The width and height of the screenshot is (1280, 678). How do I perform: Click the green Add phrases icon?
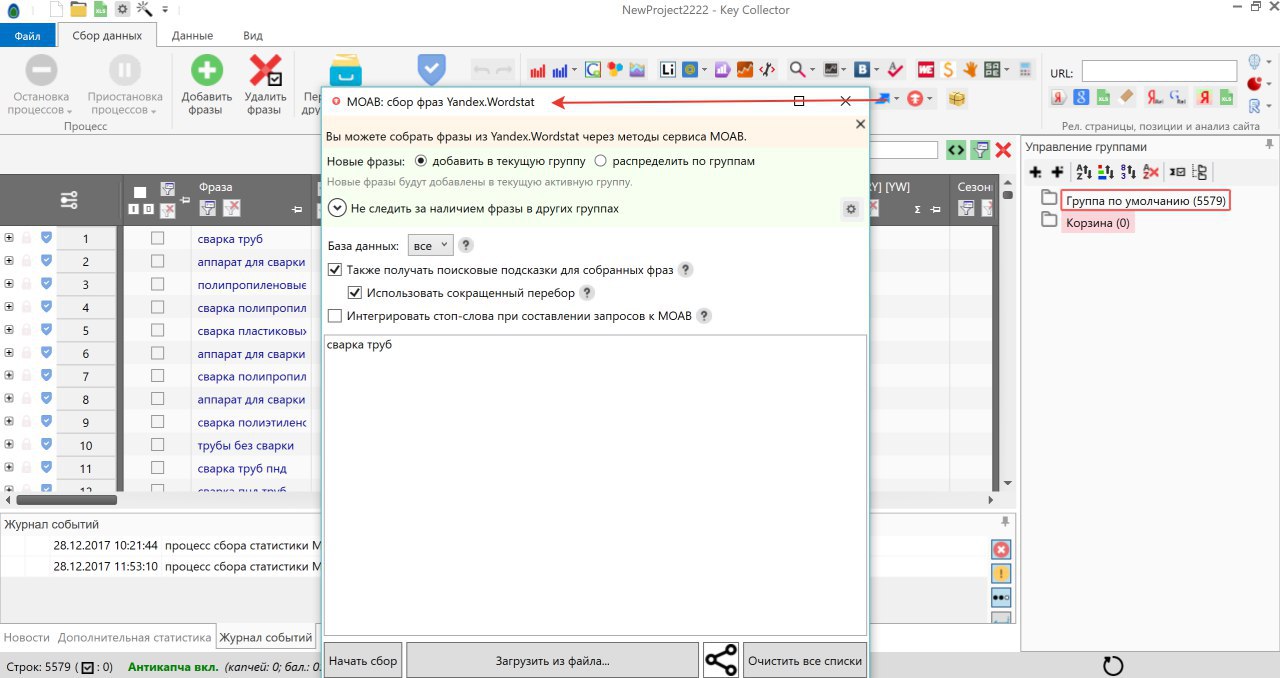point(208,71)
